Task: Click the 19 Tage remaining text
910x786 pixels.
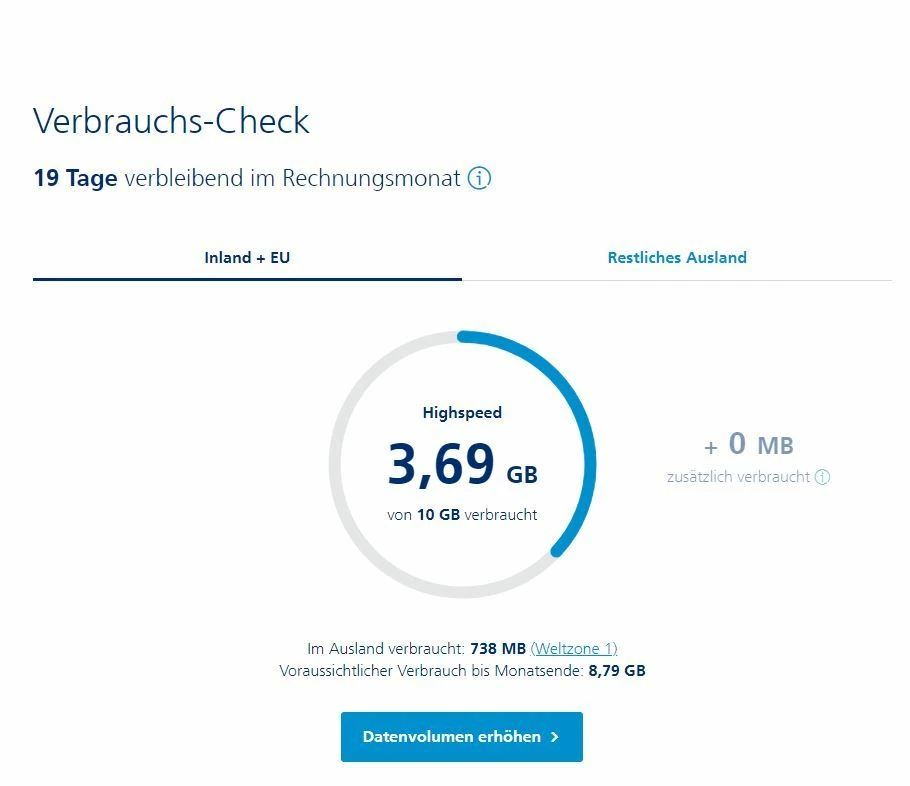Action: click(75, 178)
